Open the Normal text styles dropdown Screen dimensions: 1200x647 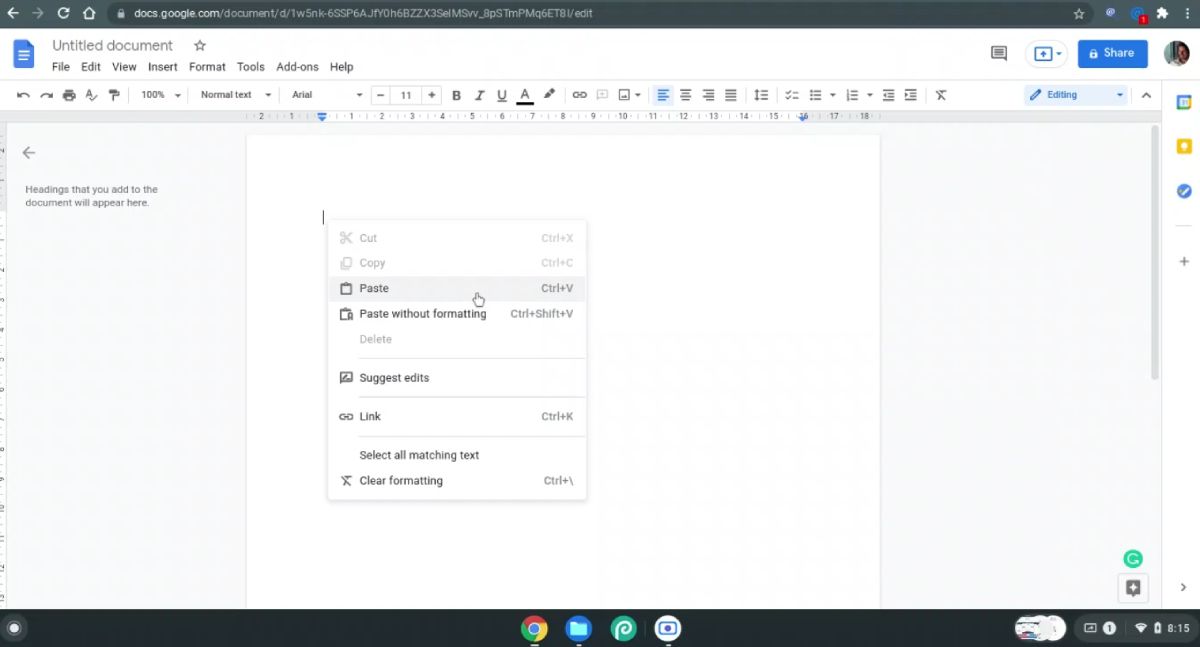click(x=232, y=94)
